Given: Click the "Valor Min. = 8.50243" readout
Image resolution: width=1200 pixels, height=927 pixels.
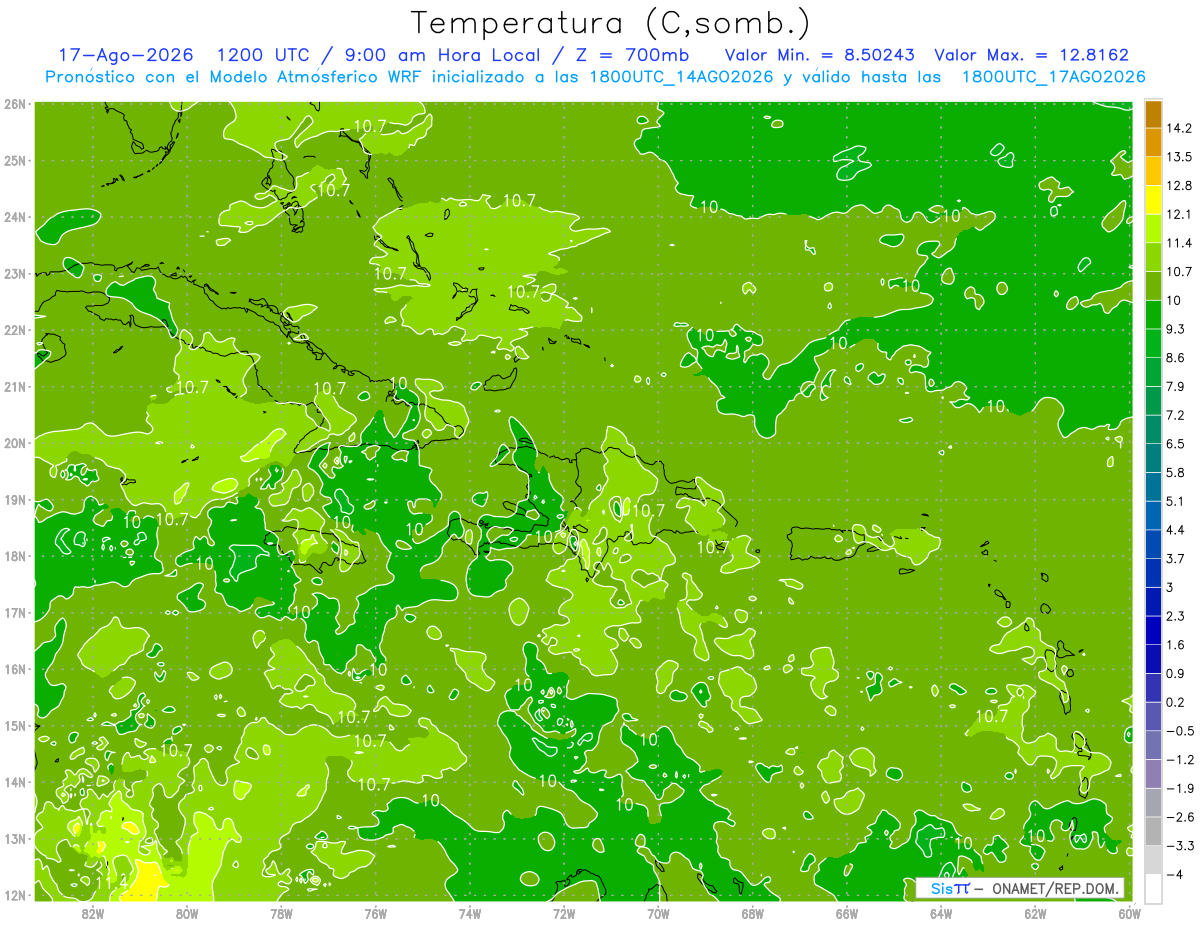Looking at the screenshot, I should [x=818, y=55].
